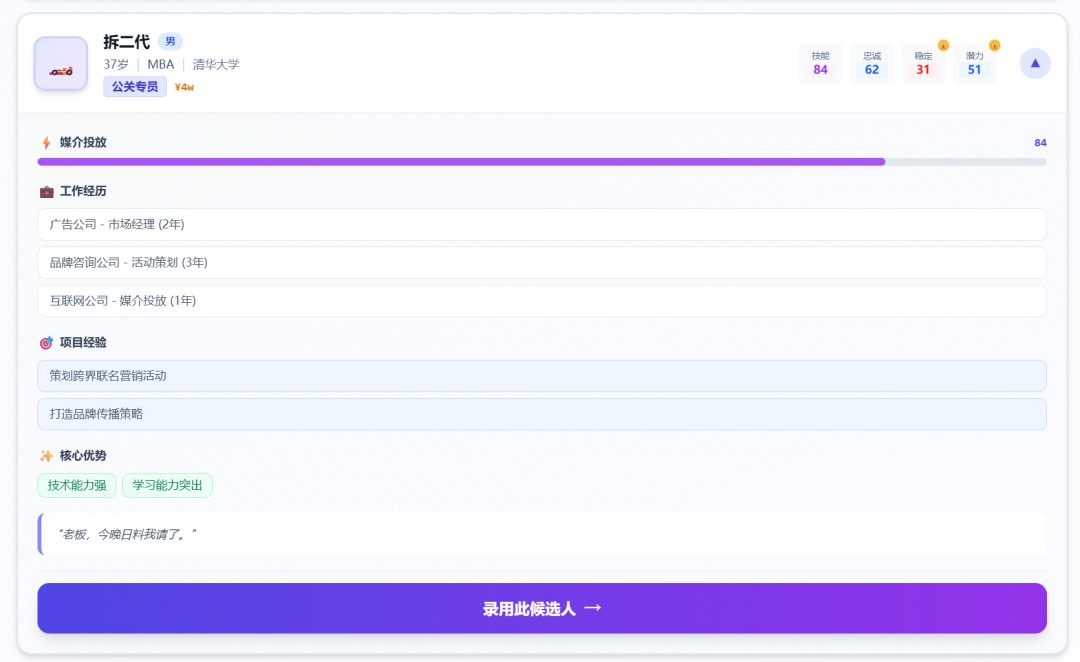Click 录用此候选人 to hire the candidate

[x=542, y=608]
